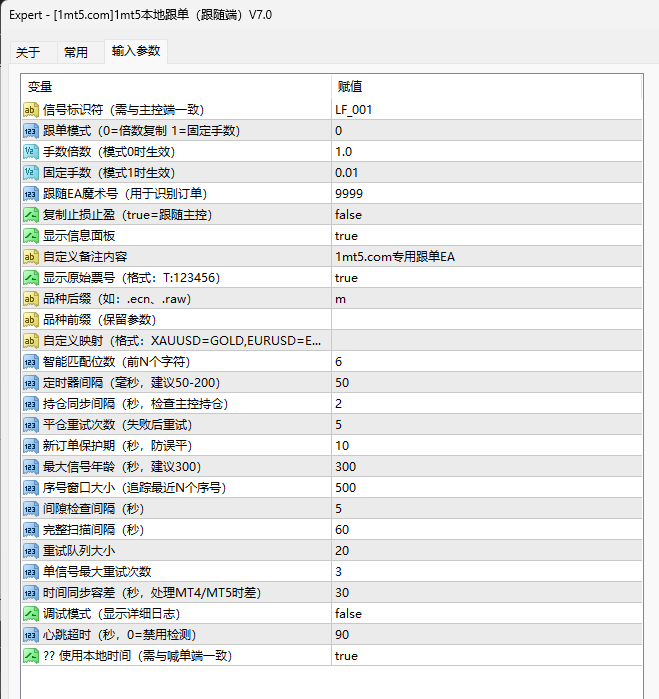Click the integer icon beside 心跳超时
The height and width of the screenshot is (699, 659).
[x=30, y=635]
